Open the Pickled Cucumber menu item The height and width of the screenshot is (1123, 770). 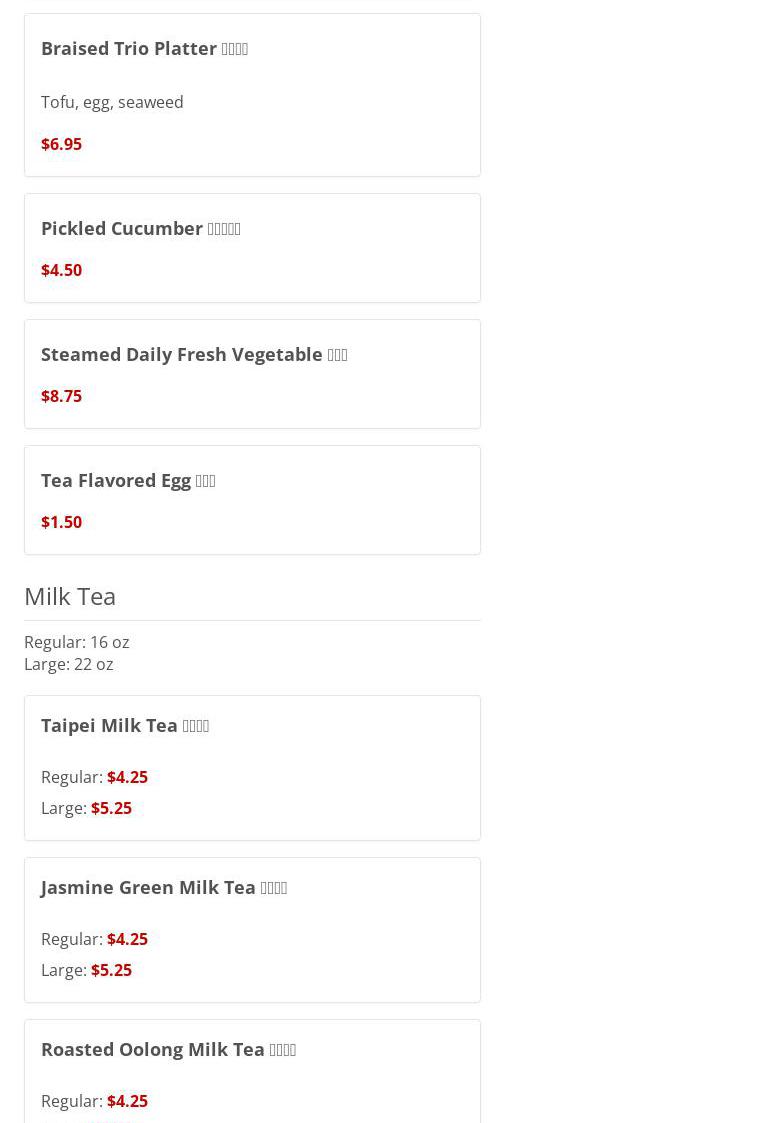point(140,228)
